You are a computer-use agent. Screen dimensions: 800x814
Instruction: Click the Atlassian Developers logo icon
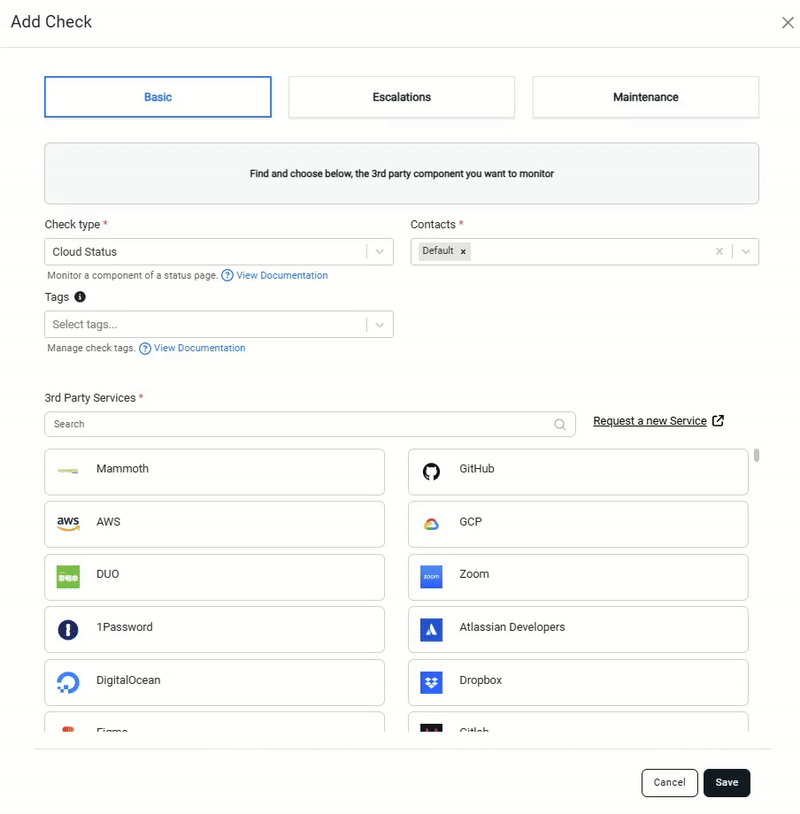(x=431, y=629)
